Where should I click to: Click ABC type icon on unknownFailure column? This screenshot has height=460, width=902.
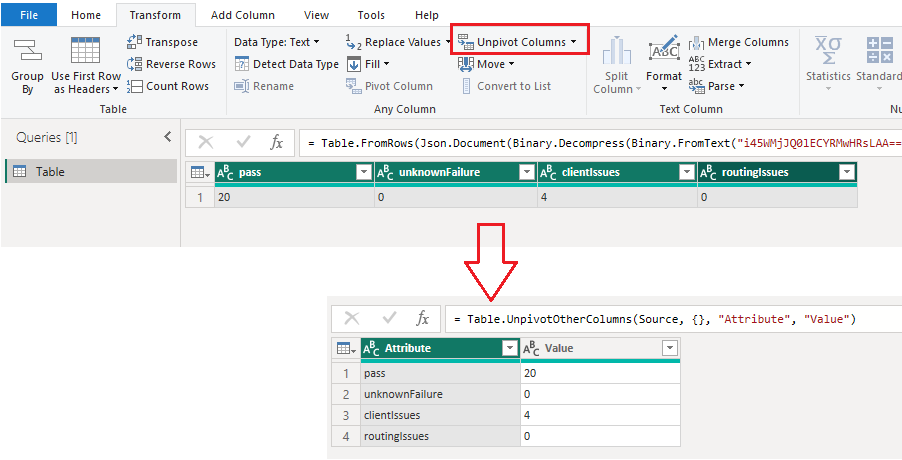(385, 172)
